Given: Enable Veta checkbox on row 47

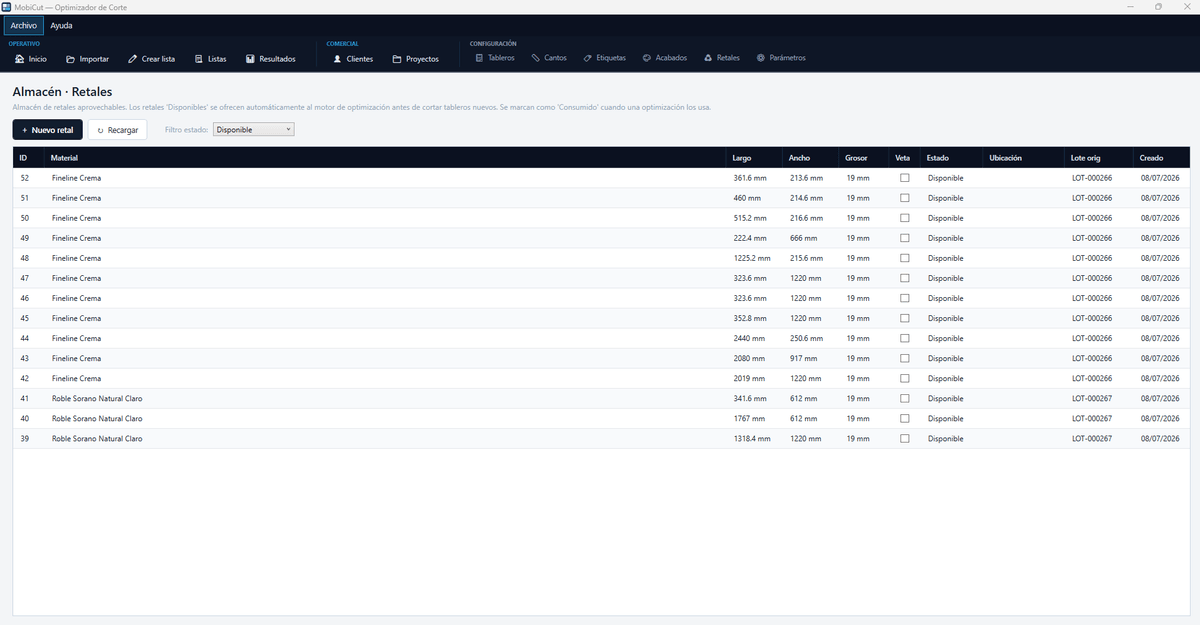Looking at the screenshot, I should click(x=905, y=278).
